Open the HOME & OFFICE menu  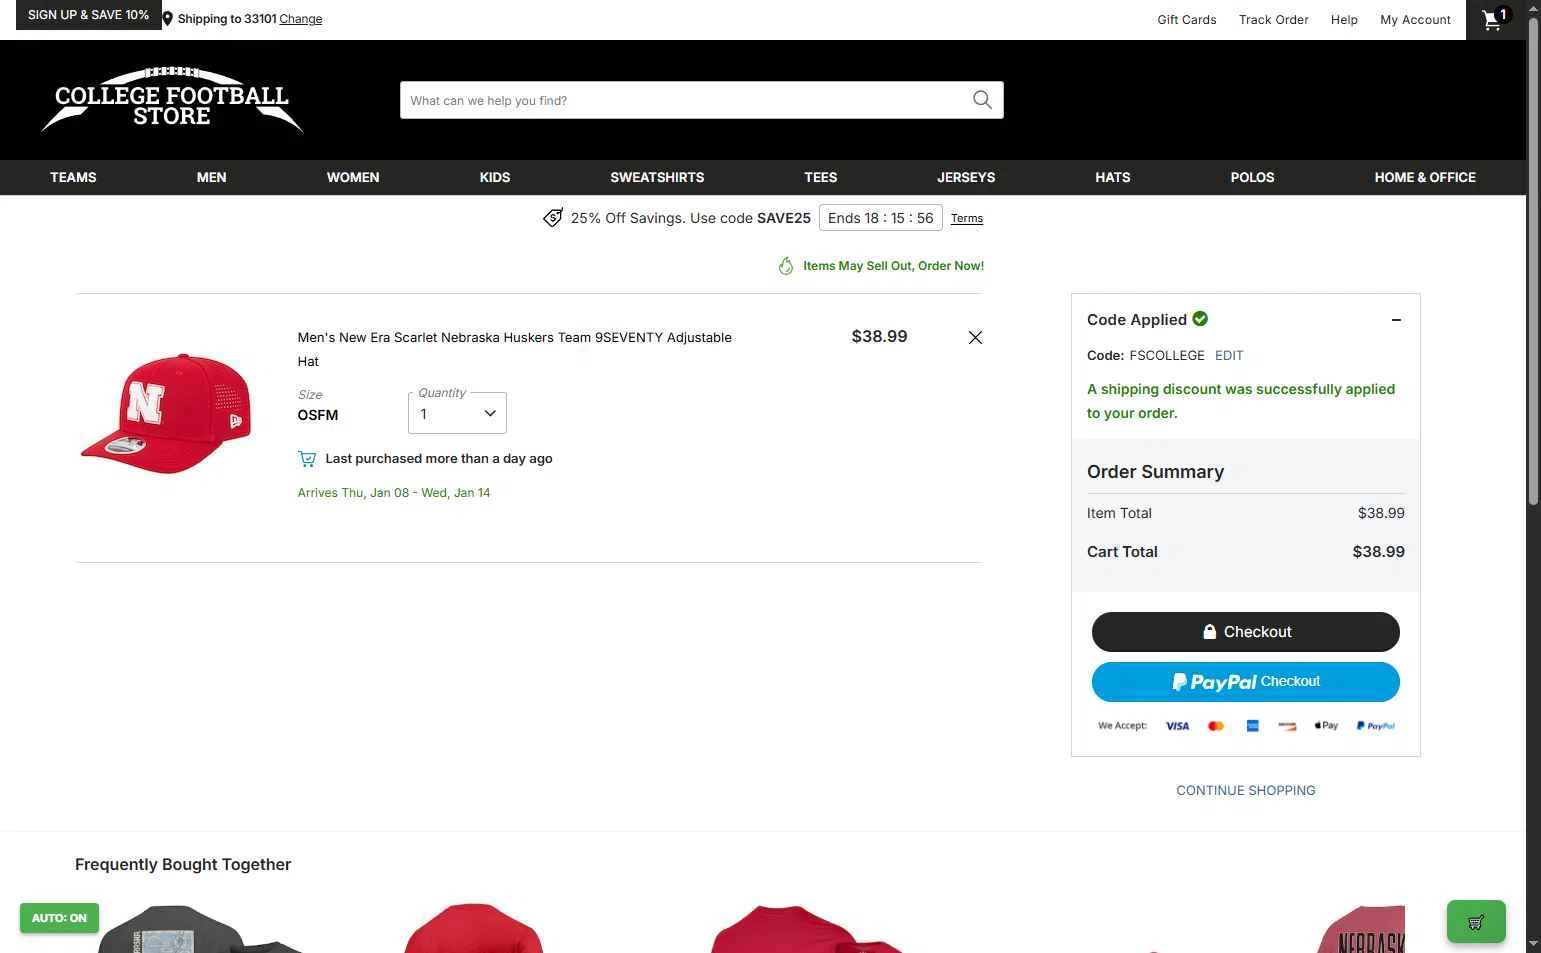(x=1425, y=177)
